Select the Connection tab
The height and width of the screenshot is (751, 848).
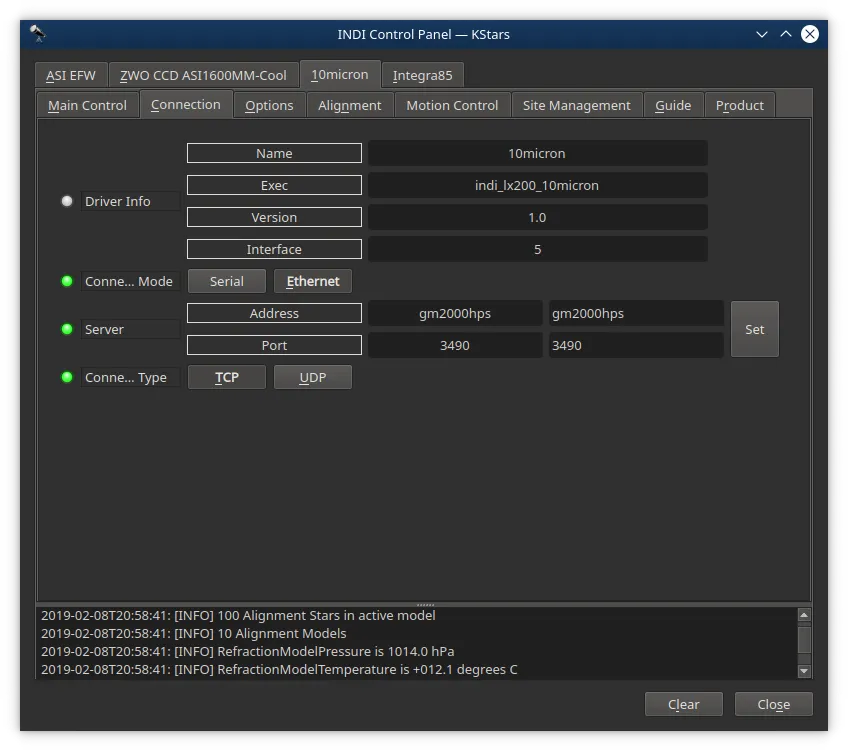pos(186,104)
